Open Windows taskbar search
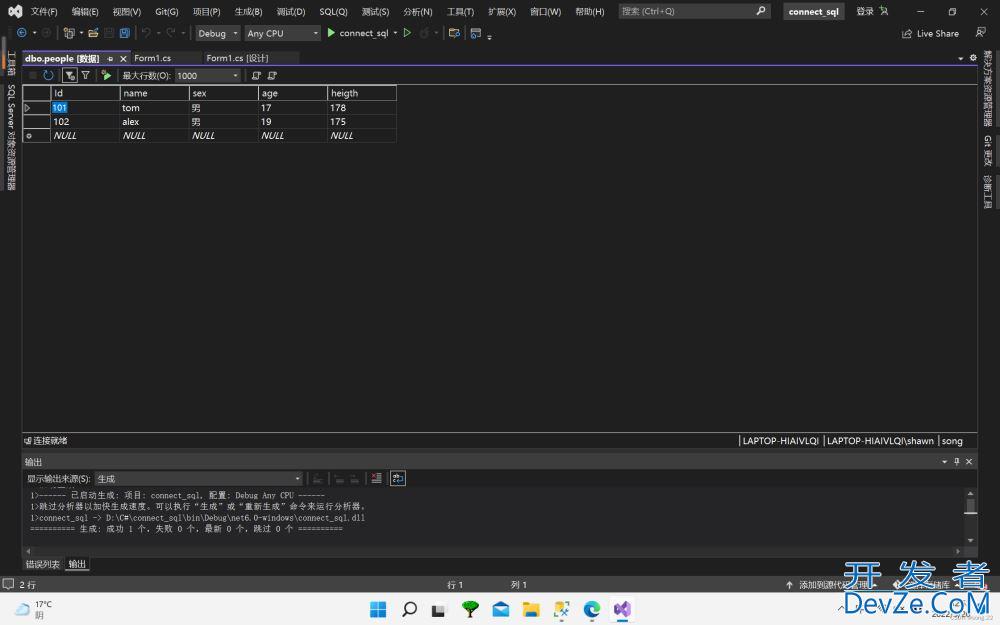This screenshot has height=625, width=1000. (409, 610)
